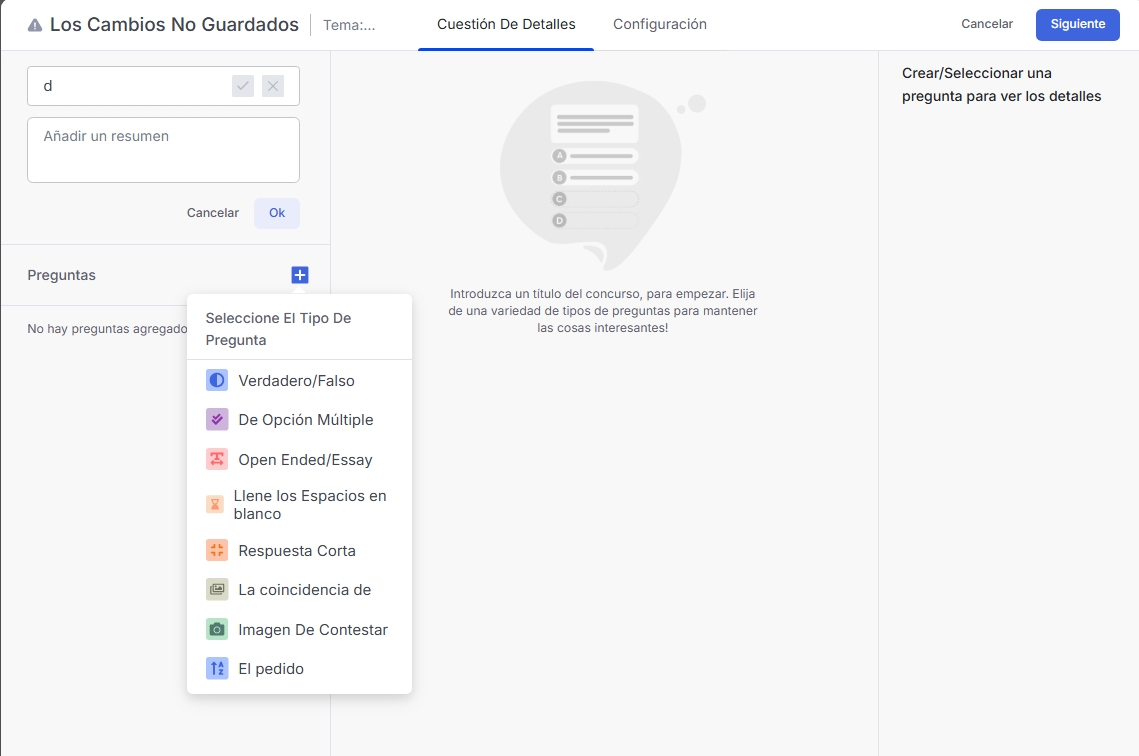The width and height of the screenshot is (1139, 756).
Task: Click Cancelar in the top bar
Action: [x=986, y=24]
